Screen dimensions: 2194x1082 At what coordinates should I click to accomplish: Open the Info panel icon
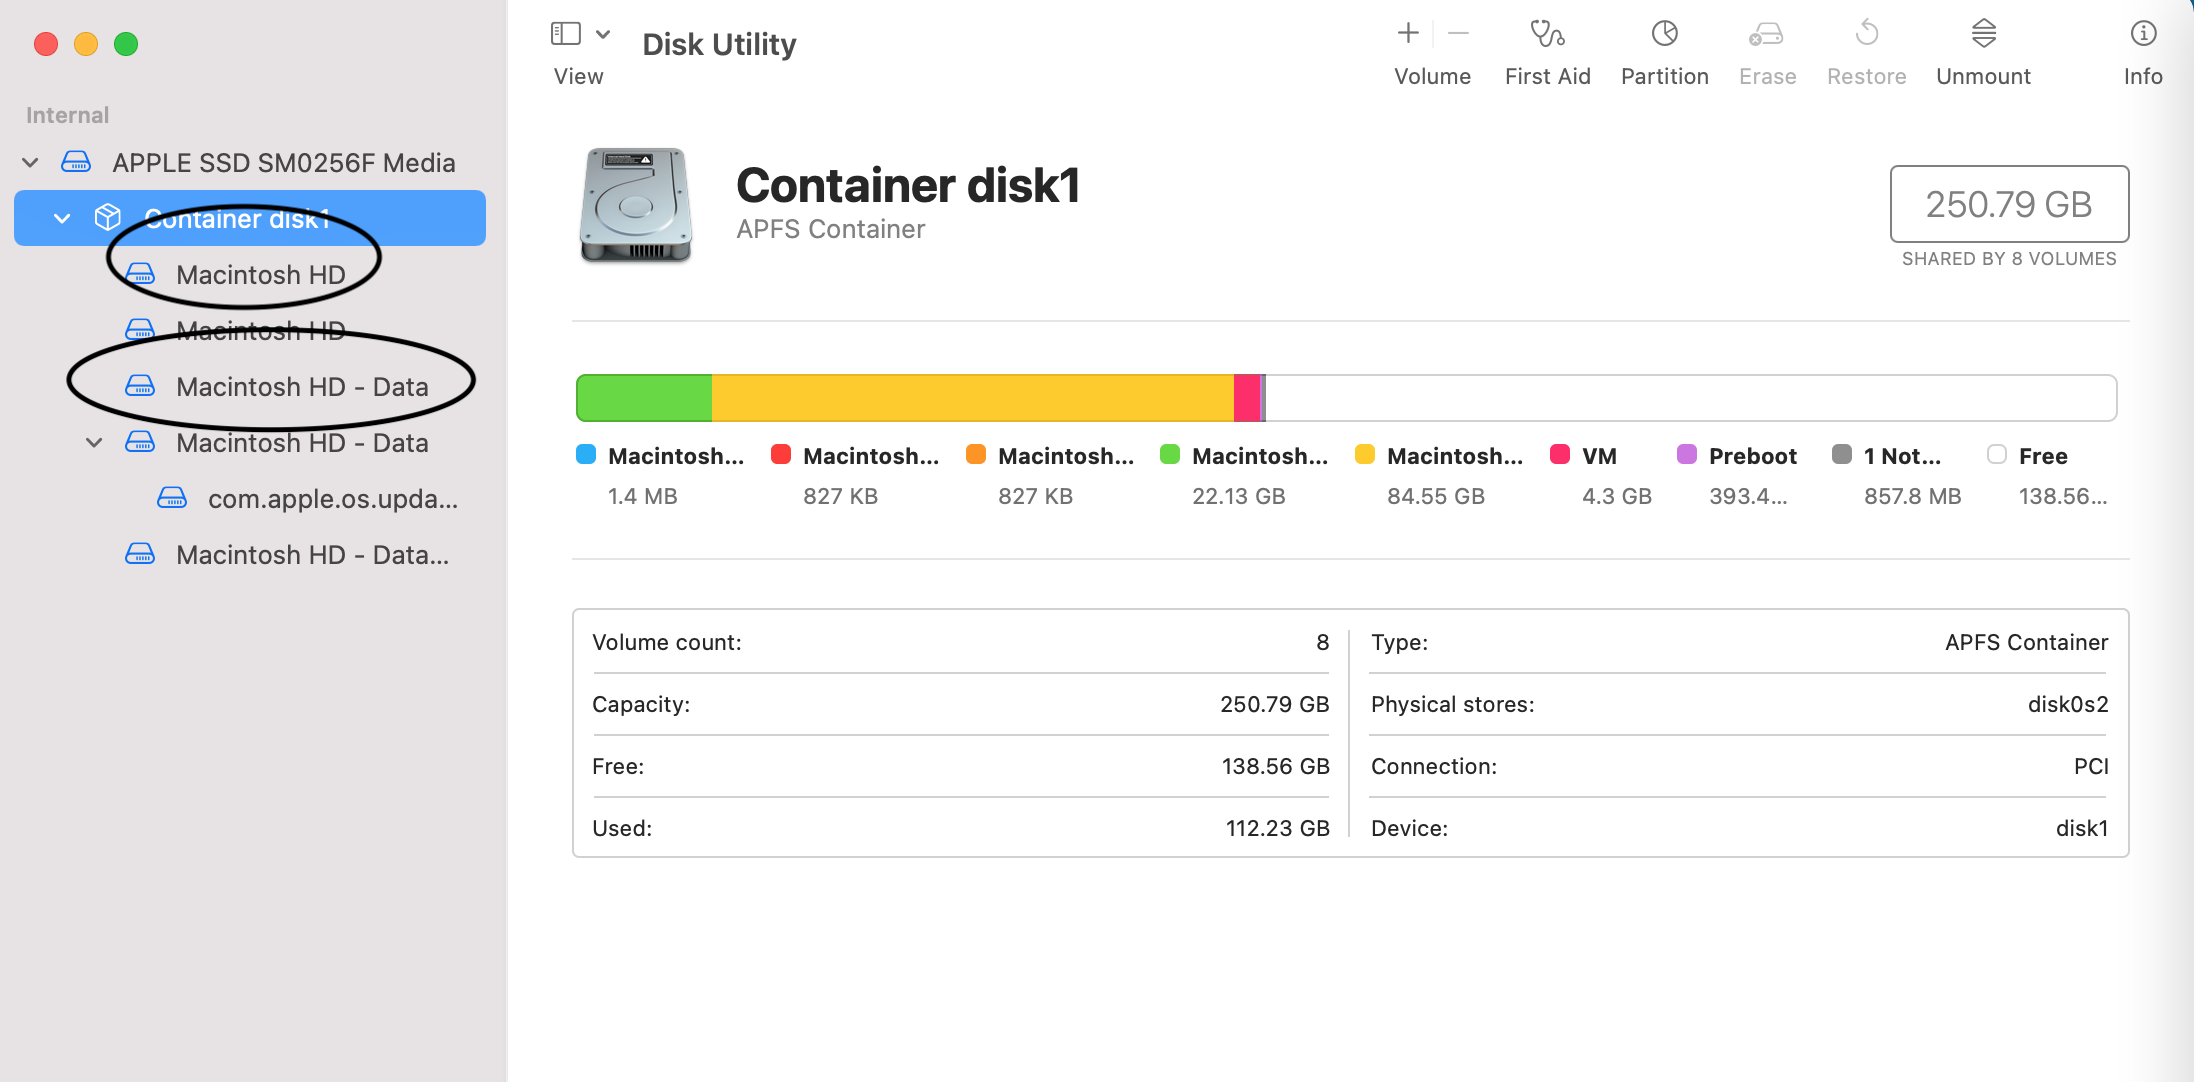2143,34
